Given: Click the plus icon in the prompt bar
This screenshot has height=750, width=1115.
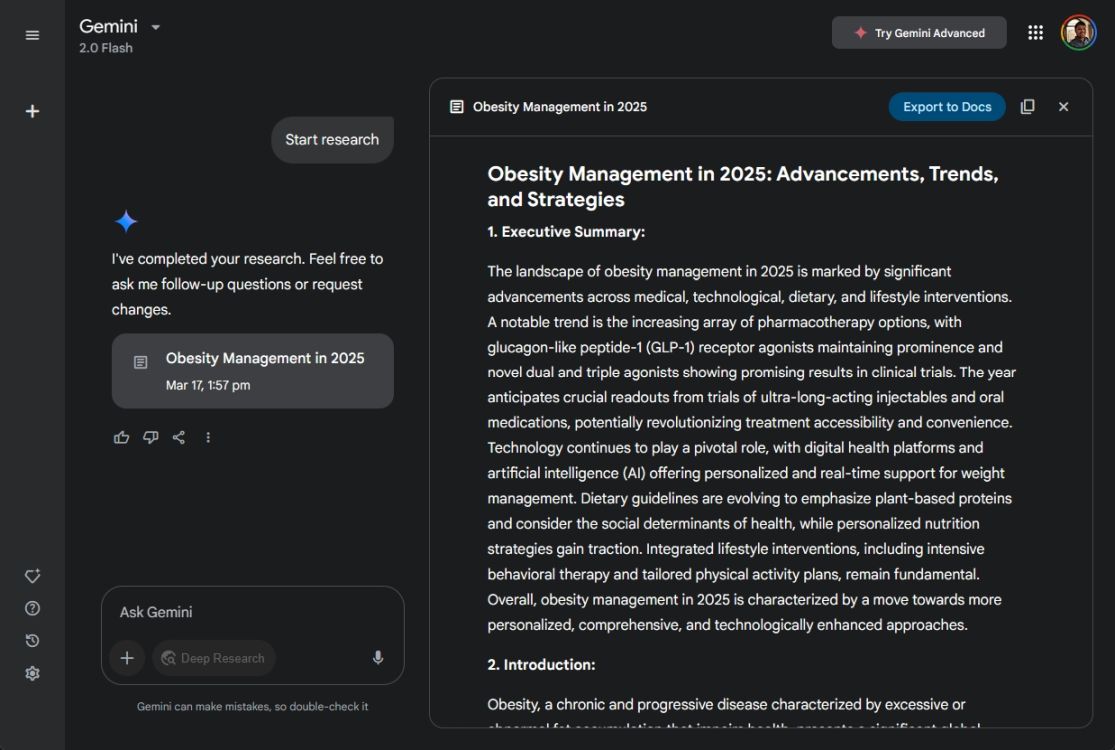Looking at the screenshot, I should tap(127, 658).
